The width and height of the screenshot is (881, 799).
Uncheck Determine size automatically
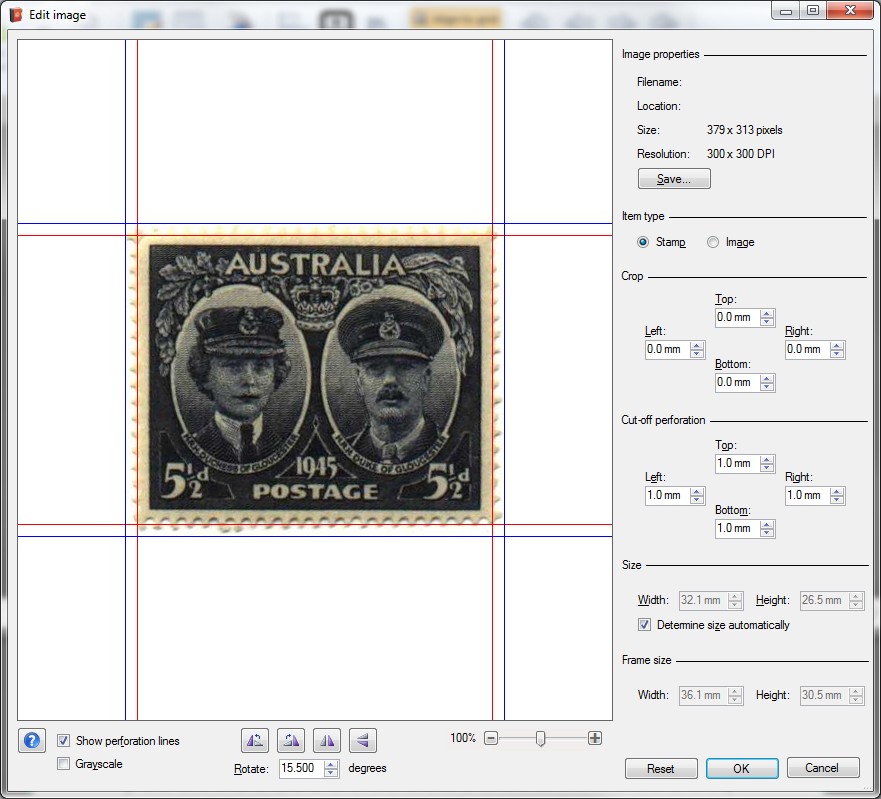[x=644, y=625]
